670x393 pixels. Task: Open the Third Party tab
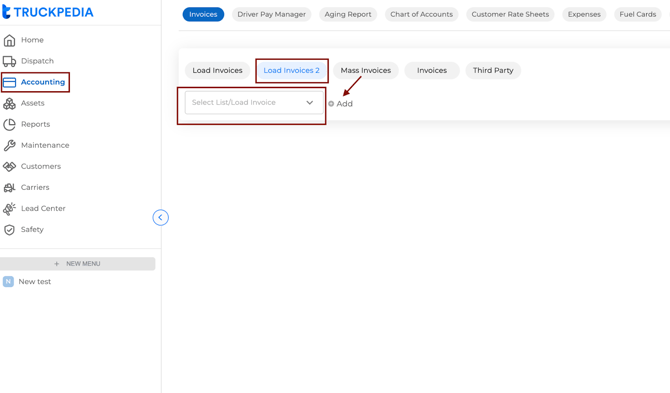point(493,70)
